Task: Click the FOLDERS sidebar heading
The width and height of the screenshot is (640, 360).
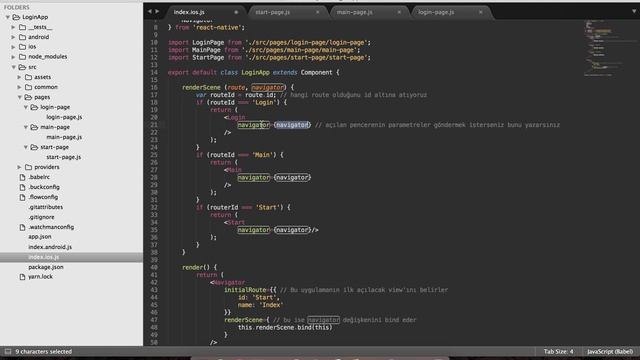Action: point(17,7)
